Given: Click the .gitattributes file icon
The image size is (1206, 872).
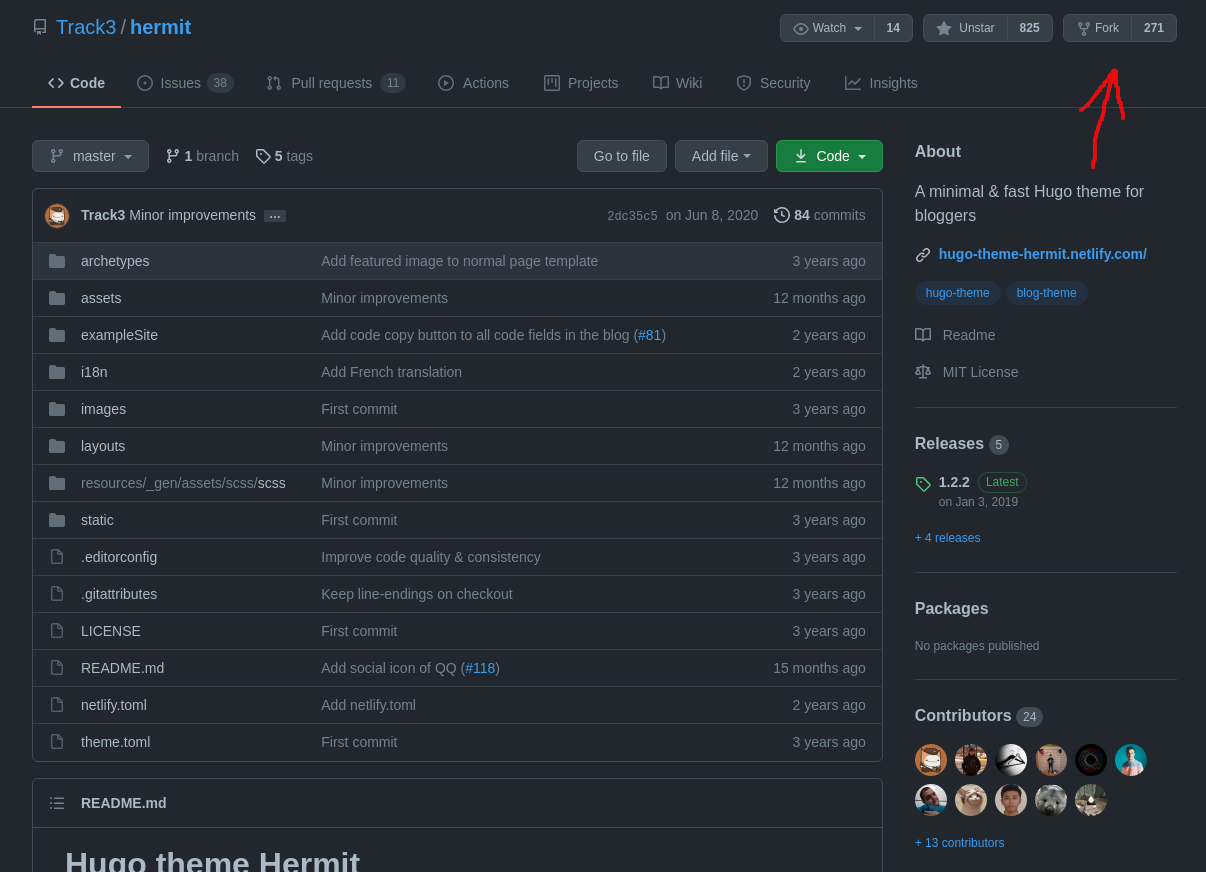Looking at the screenshot, I should (57, 594).
